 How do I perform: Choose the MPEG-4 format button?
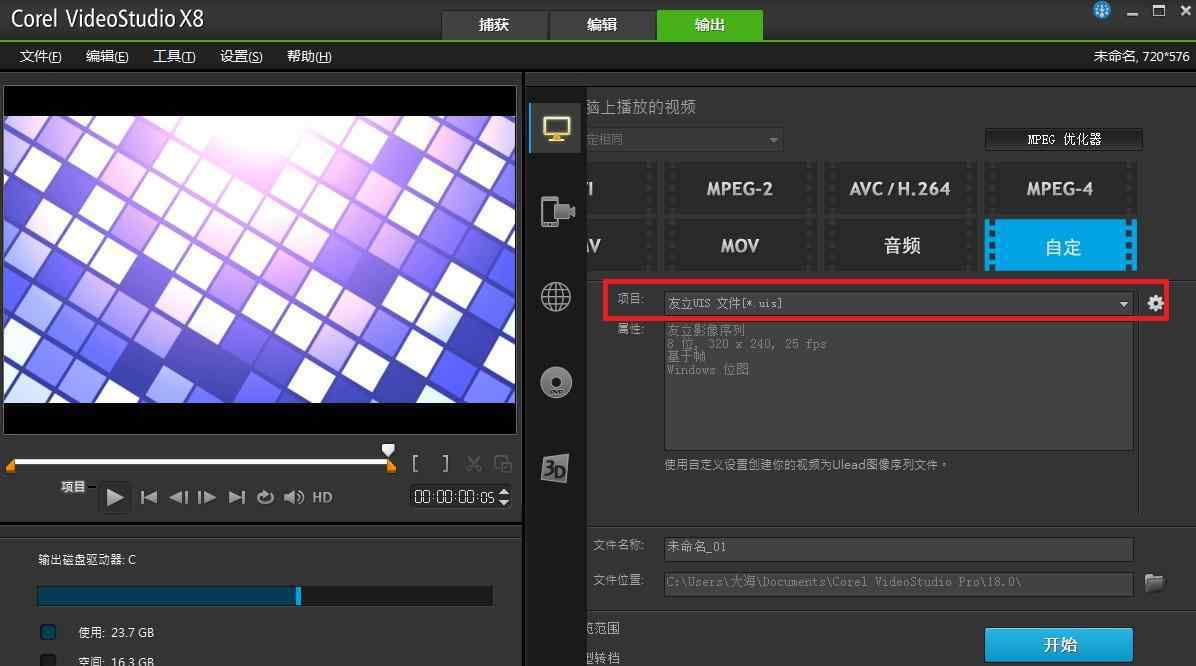1060,188
